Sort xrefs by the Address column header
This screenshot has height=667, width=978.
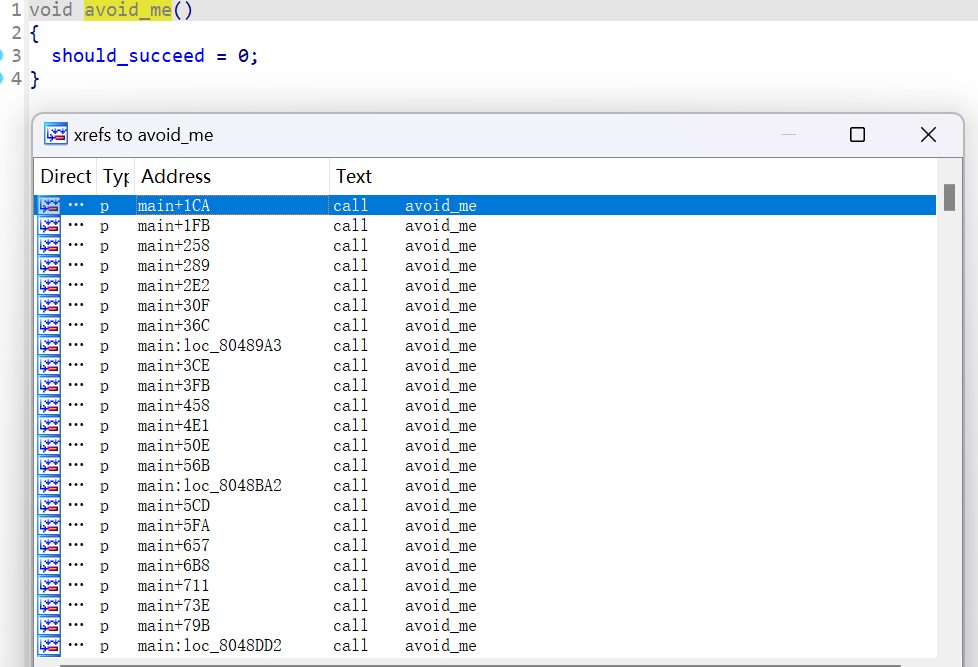pyautogui.click(x=232, y=177)
